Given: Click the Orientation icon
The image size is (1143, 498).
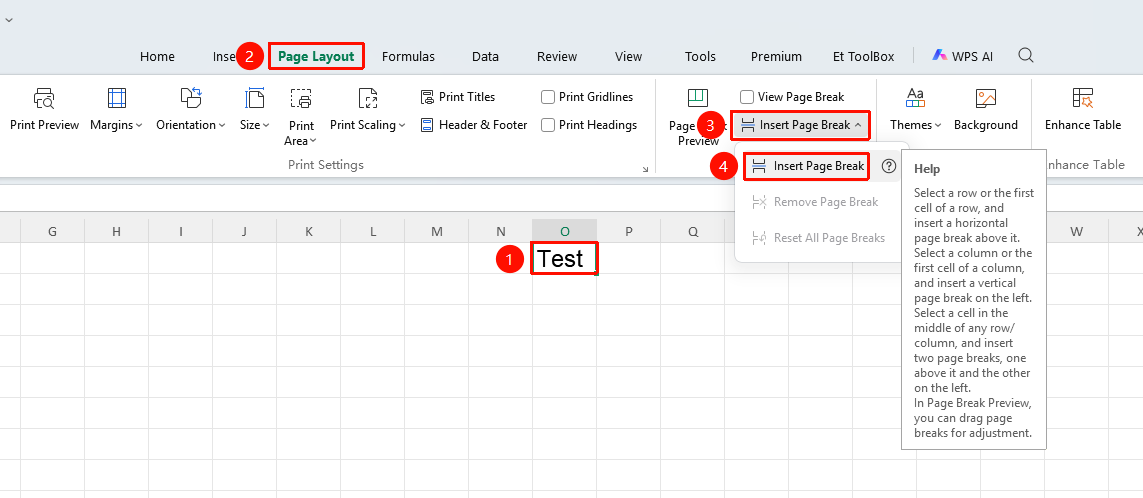Looking at the screenshot, I should (x=191, y=98).
